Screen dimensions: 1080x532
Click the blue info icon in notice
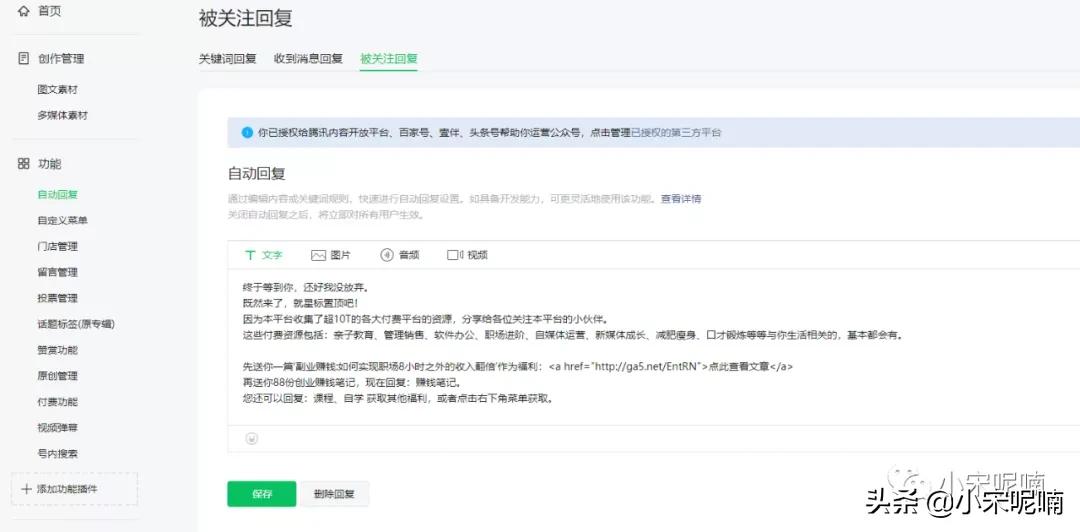(x=247, y=132)
